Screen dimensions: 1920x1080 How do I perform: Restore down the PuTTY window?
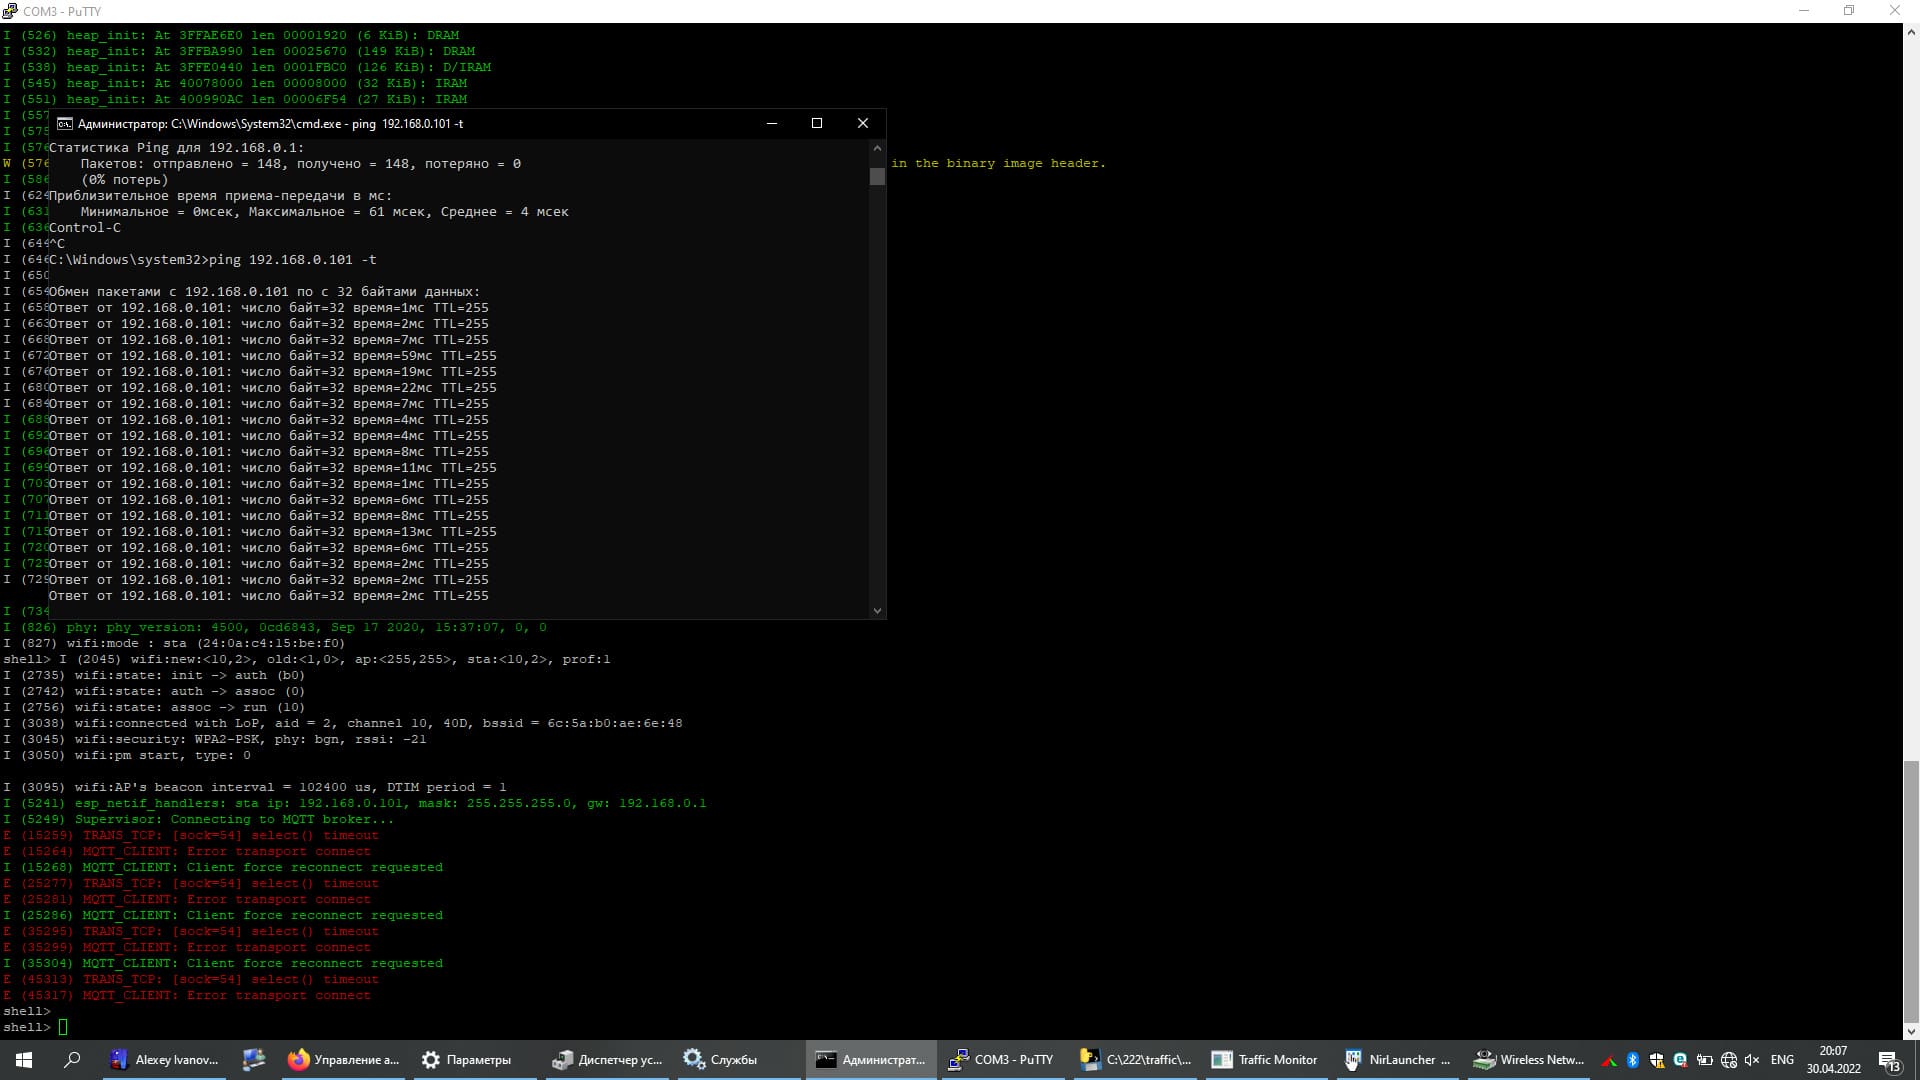pyautogui.click(x=1849, y=11)
